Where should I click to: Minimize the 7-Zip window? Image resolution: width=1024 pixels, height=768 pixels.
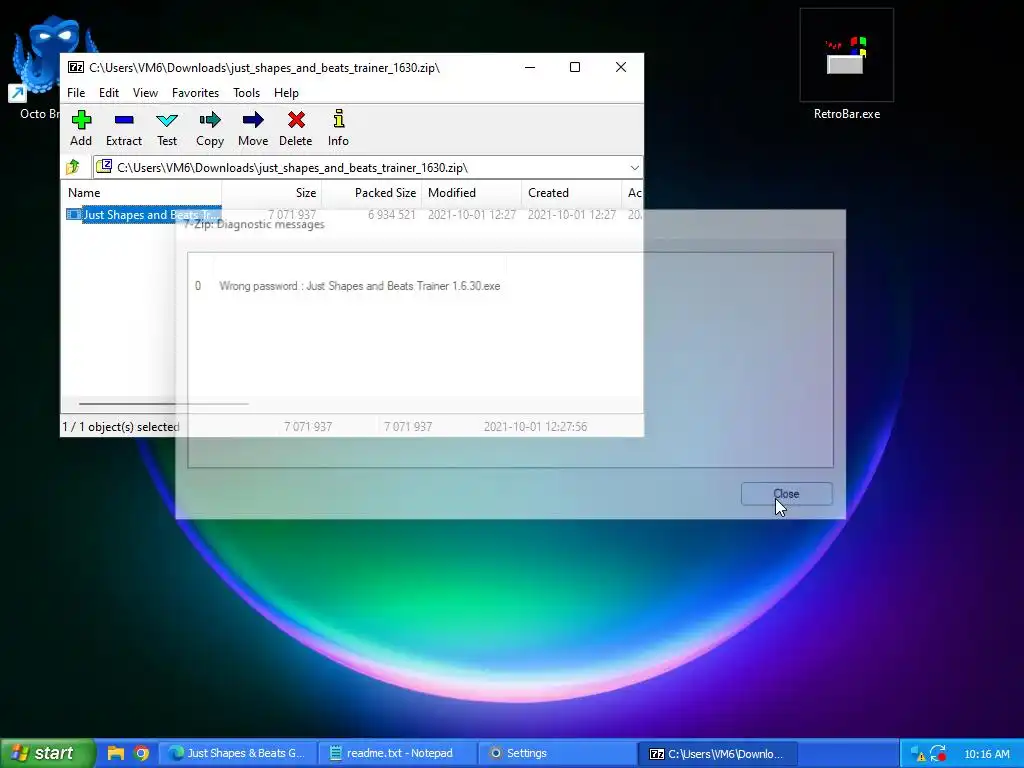(530, 67)
